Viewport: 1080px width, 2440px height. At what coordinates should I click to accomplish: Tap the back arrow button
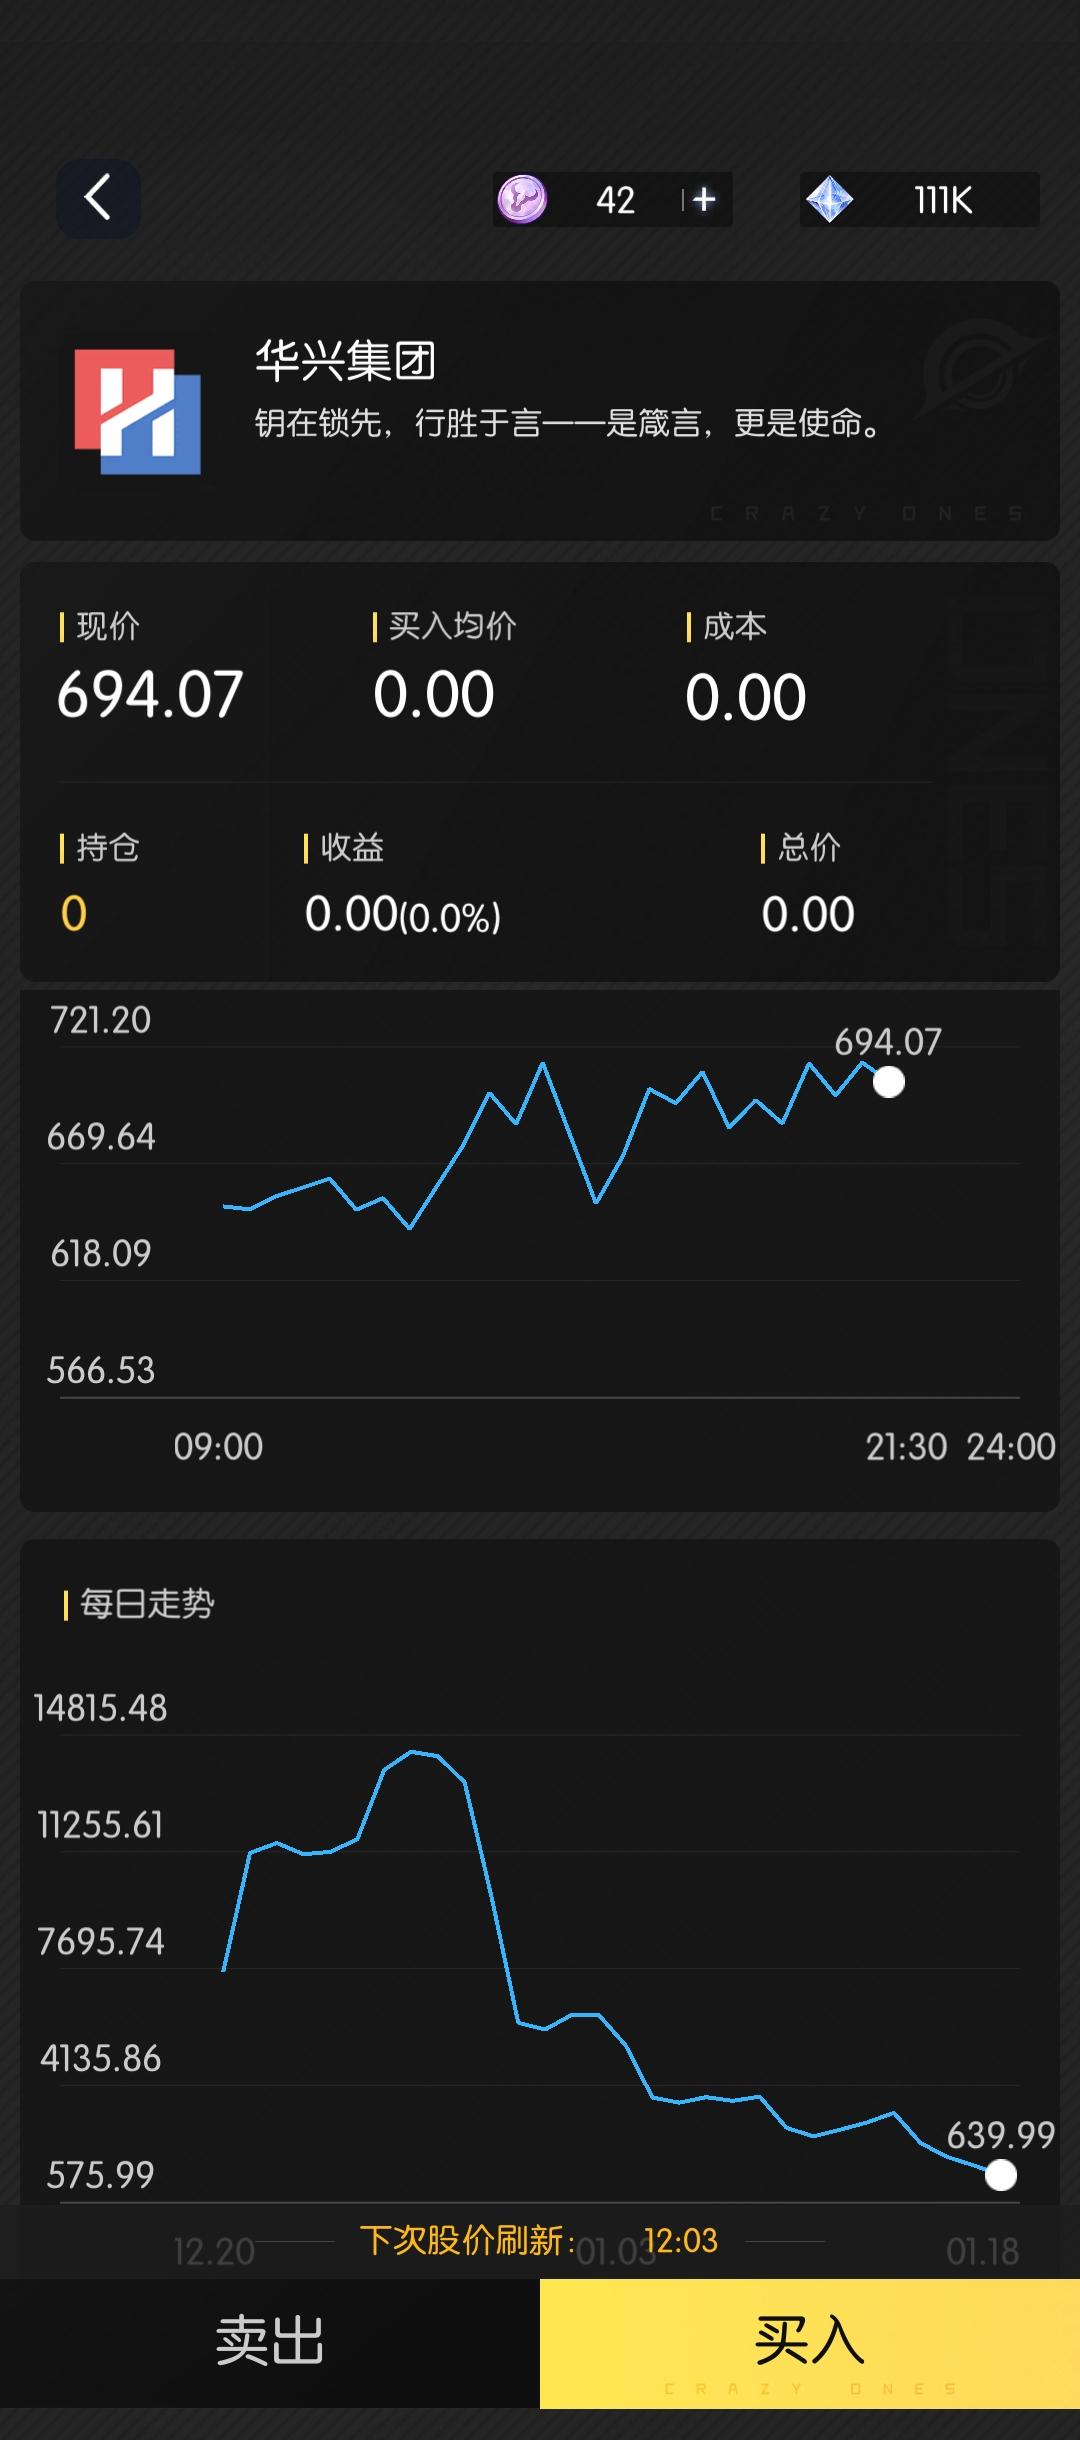[98, 198]
